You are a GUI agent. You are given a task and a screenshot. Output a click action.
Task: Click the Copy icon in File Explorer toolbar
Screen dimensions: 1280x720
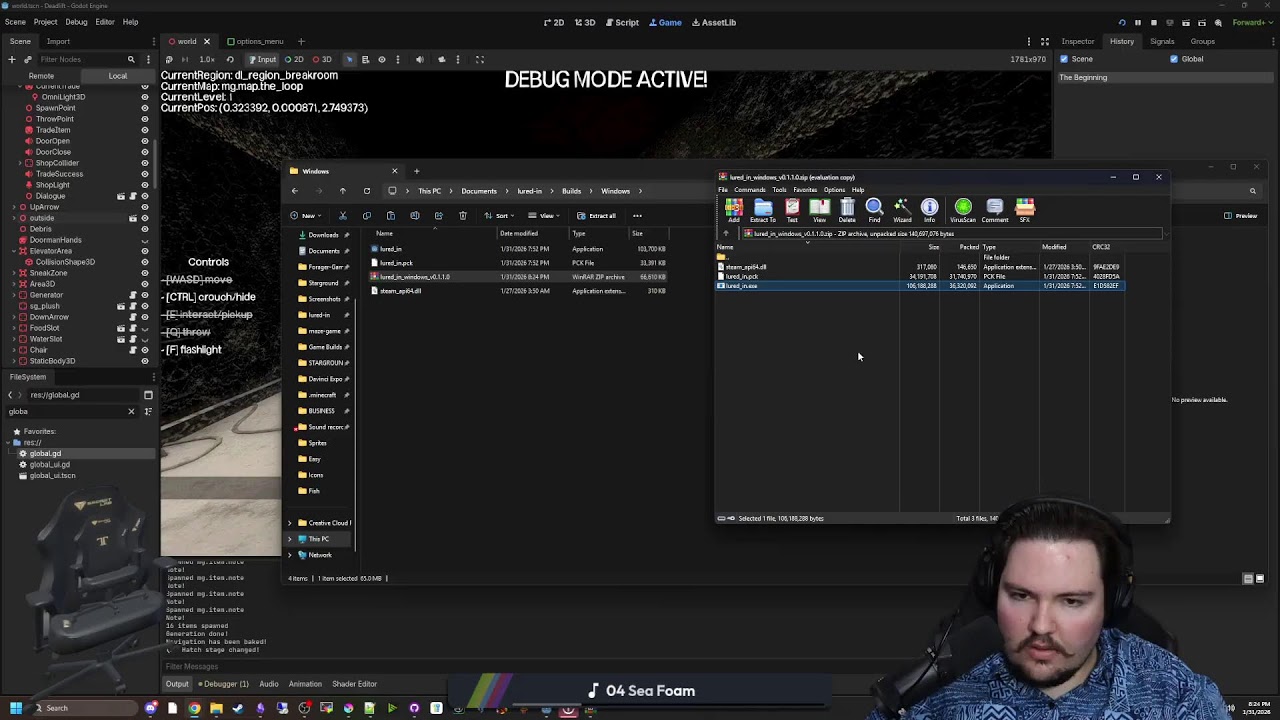[x=366, y=215]
